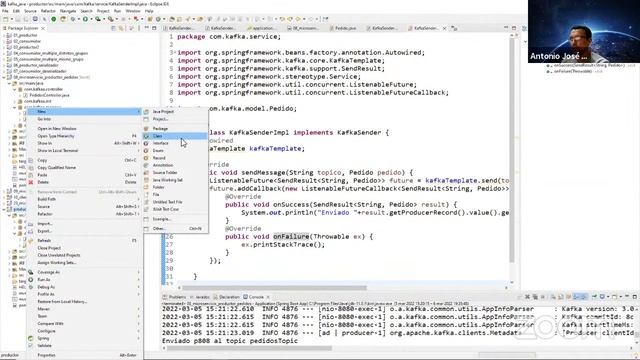Choose Enum in the New submenu
The width and height of the screenshot is (640, 360).
pos(176,151)
